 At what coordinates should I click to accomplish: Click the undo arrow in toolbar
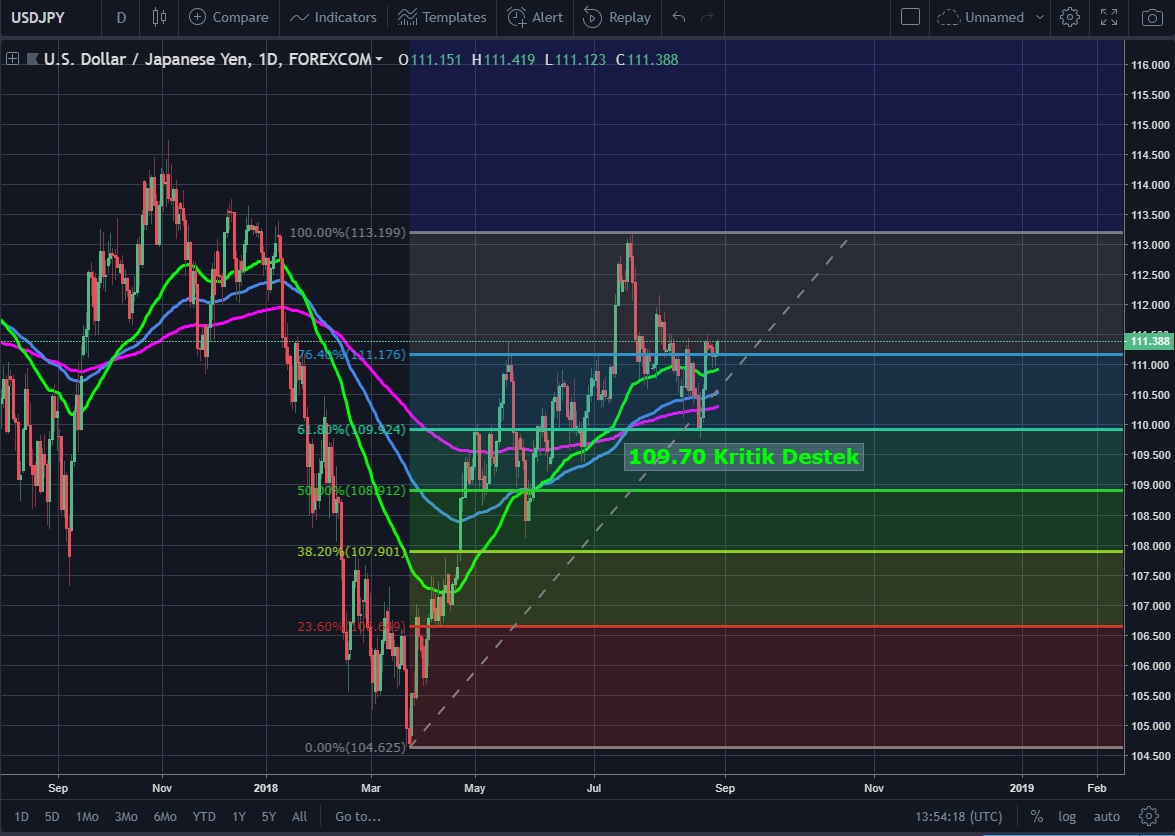tap(680, 17)
